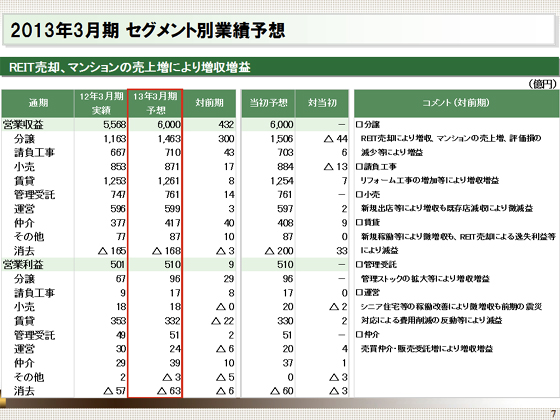Click the 管理受託 label under 営業収益
The width and height of the screenshot is (560, 420).
(x=34, y=195)
